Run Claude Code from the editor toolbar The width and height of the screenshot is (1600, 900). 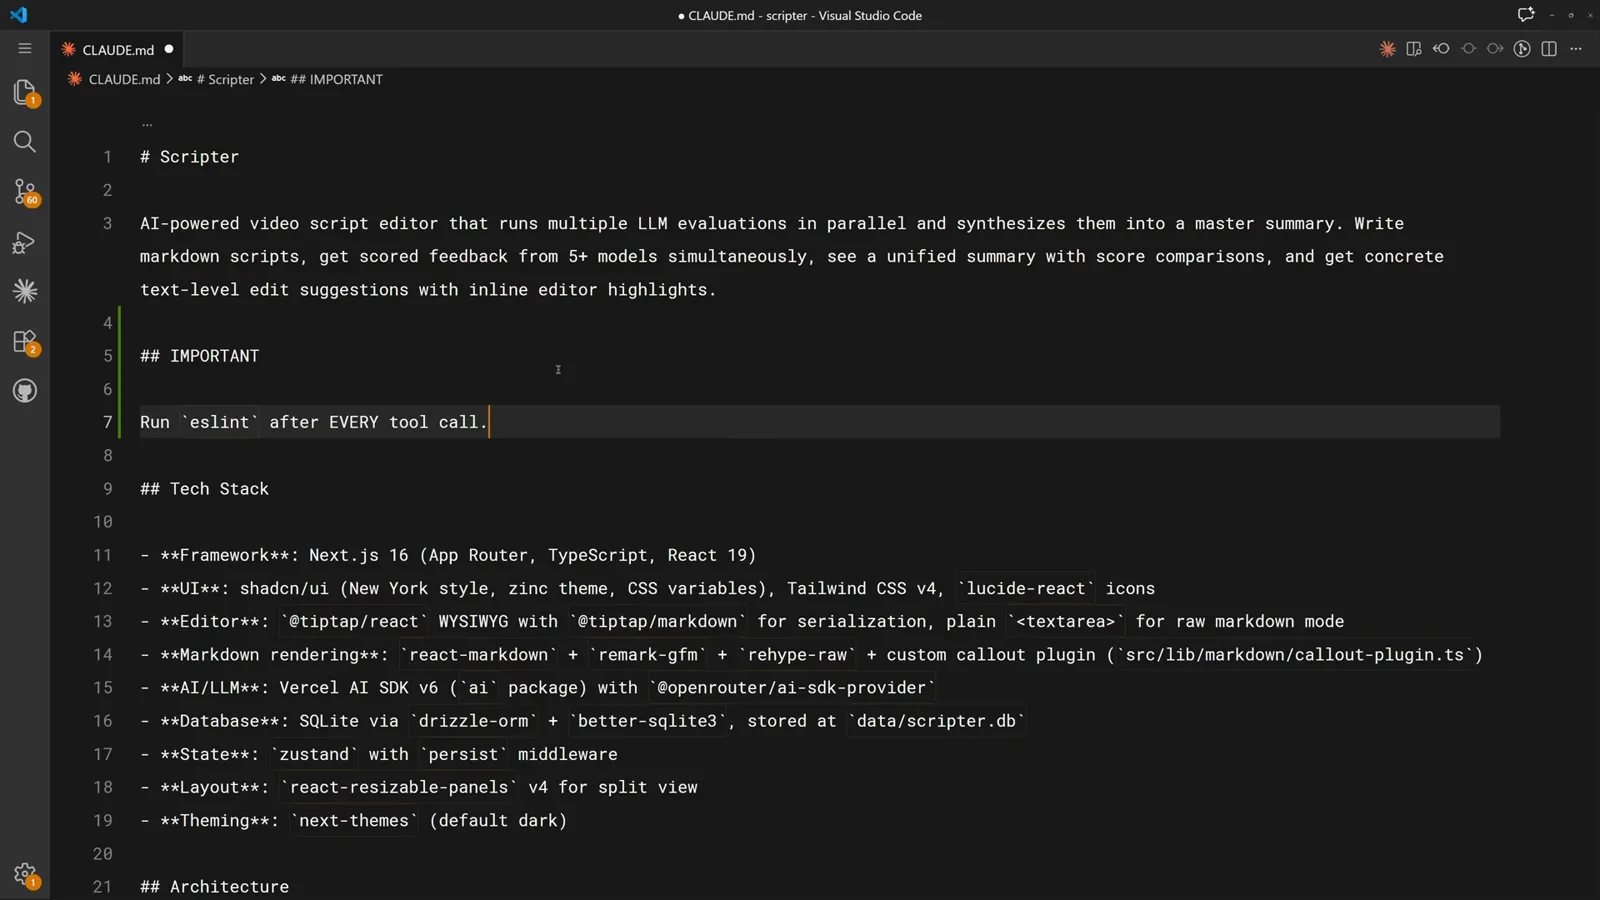pyautogui.click(x=1387, y=49)
